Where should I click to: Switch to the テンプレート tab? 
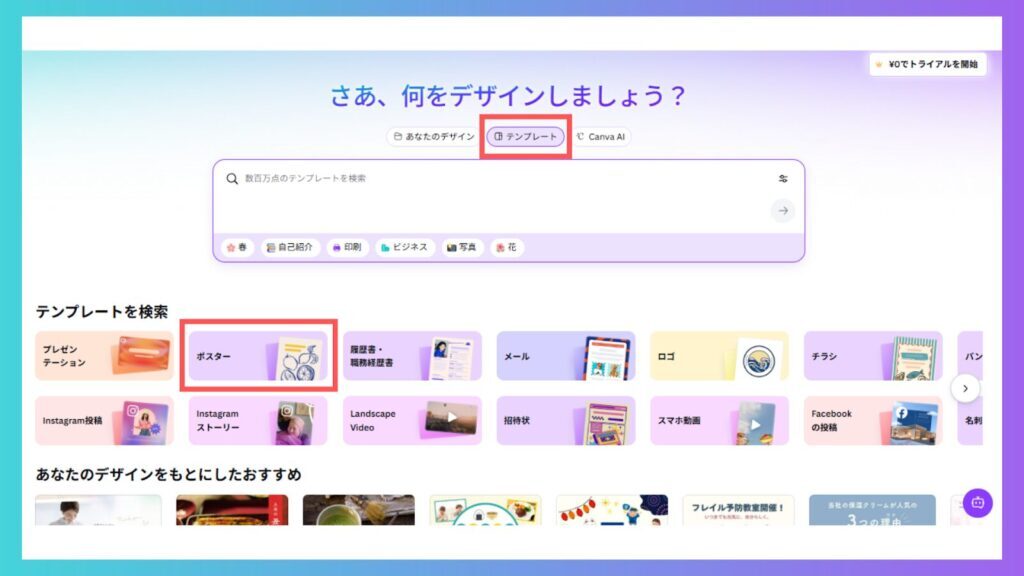coord(526,136)
